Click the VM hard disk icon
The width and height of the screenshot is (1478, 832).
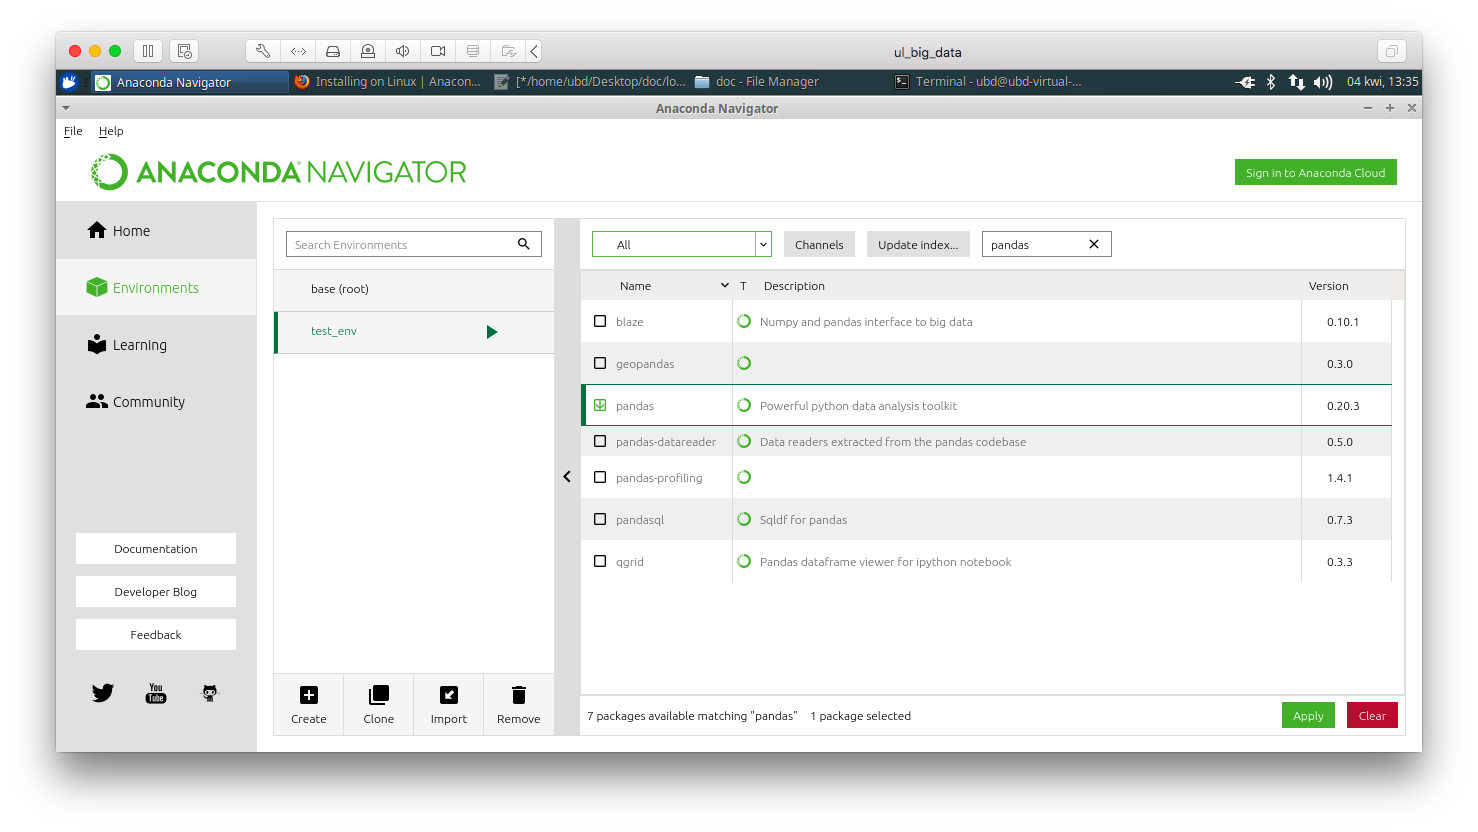click(333, 51)
